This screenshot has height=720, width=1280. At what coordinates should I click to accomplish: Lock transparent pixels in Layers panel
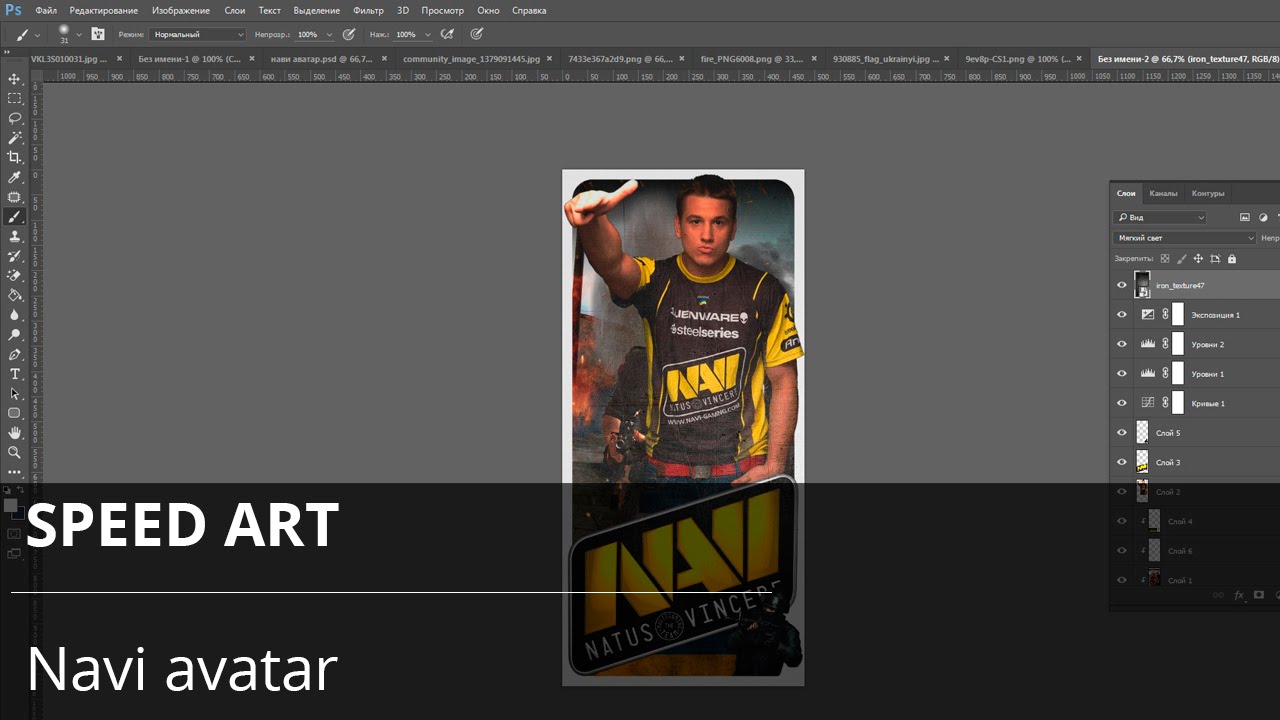[1165, 259]
